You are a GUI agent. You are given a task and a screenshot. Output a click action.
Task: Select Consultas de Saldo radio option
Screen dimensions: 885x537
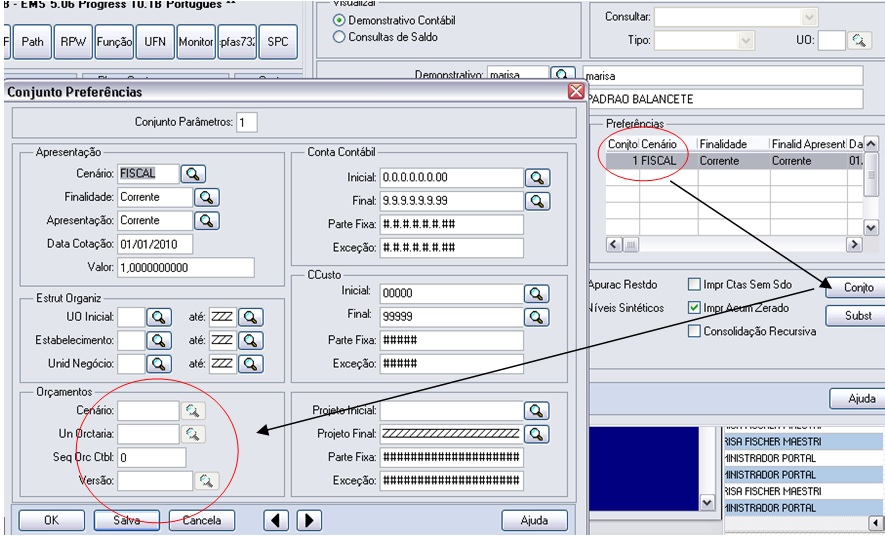[x=339, y=37]
